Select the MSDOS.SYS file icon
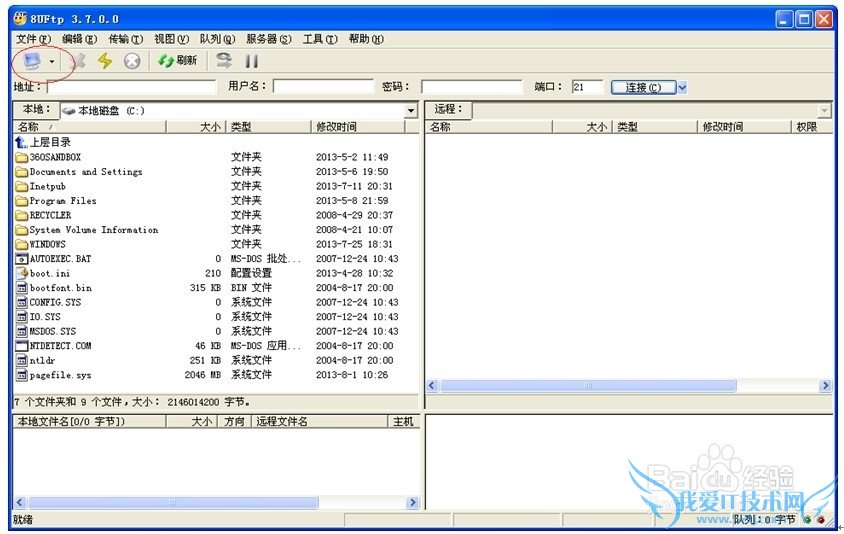Screen dimensions: 844x534 (x=22, y=332)
